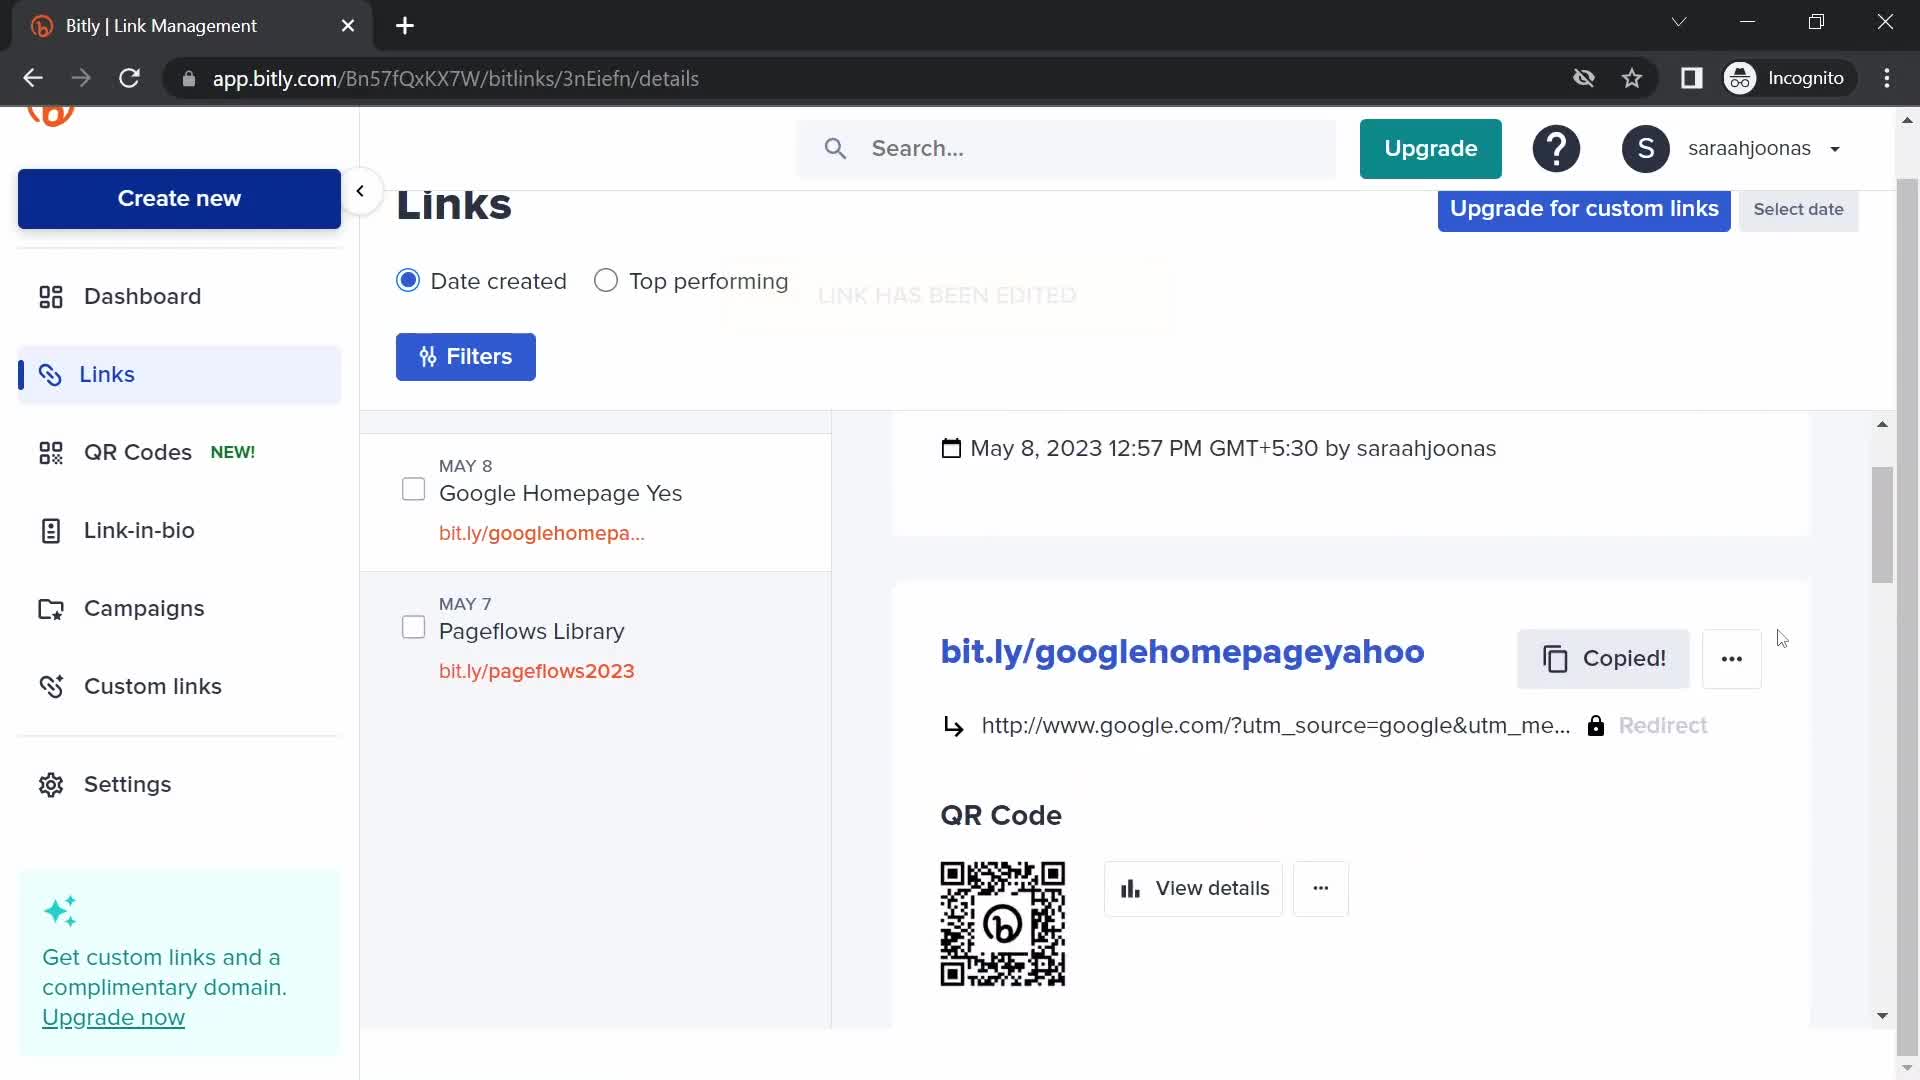
Task: Open bit.ly/pageflows2023 link
Action: (x=536, y=671)
